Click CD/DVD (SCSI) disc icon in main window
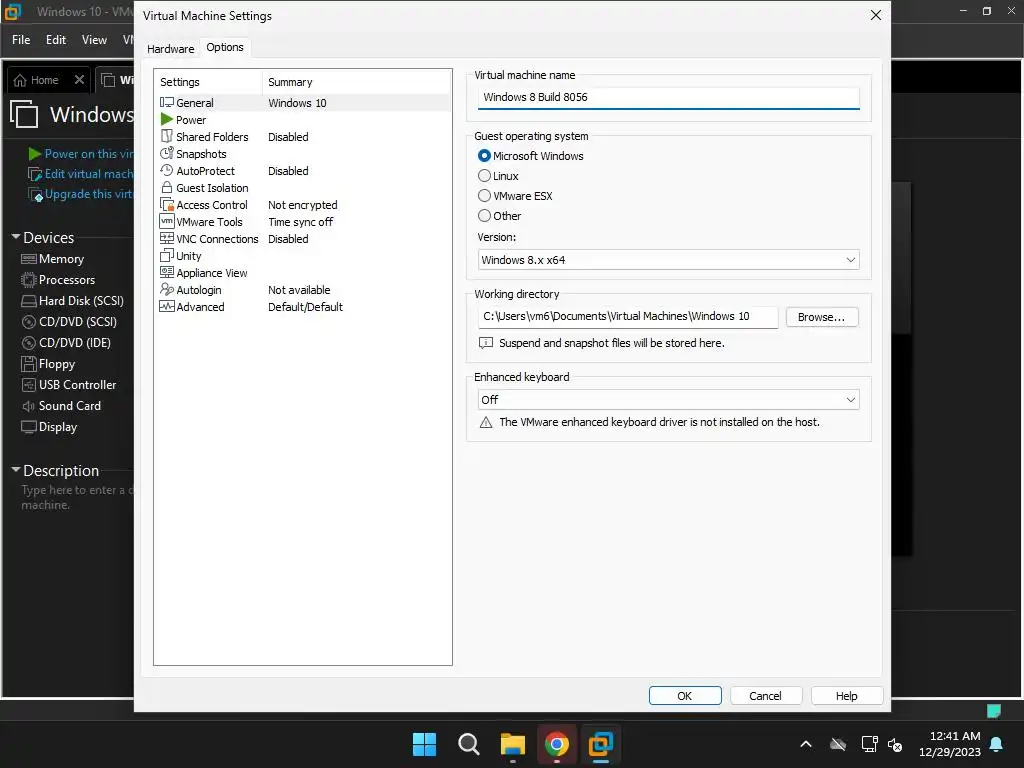Image resolution: width=1024 pixels, height=768 pixels. click(x=28, y=321)
